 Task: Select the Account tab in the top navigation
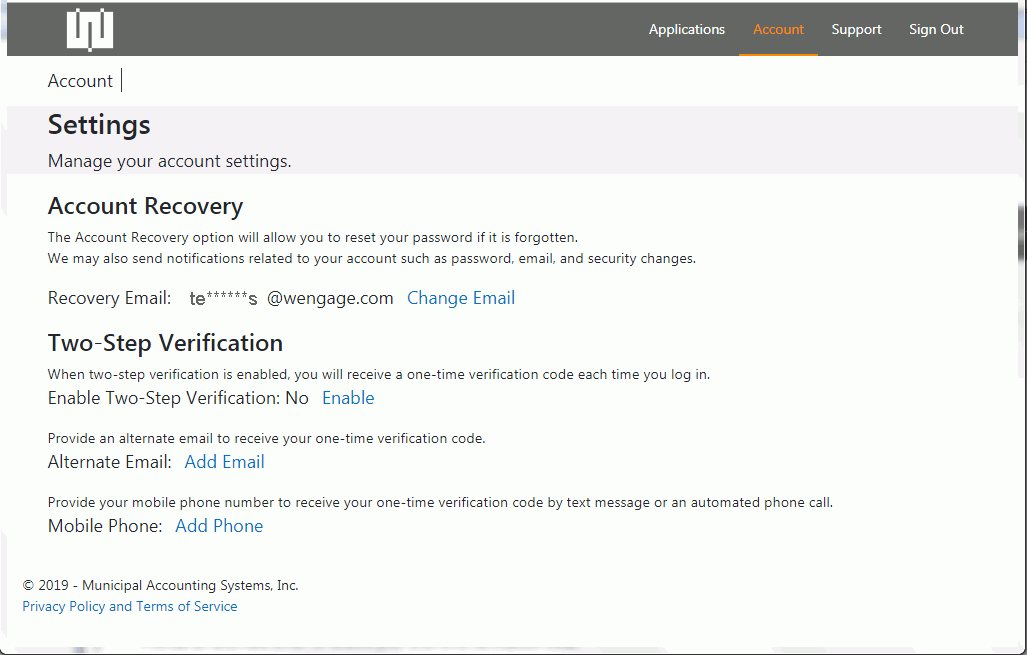[x=778, y=29]
